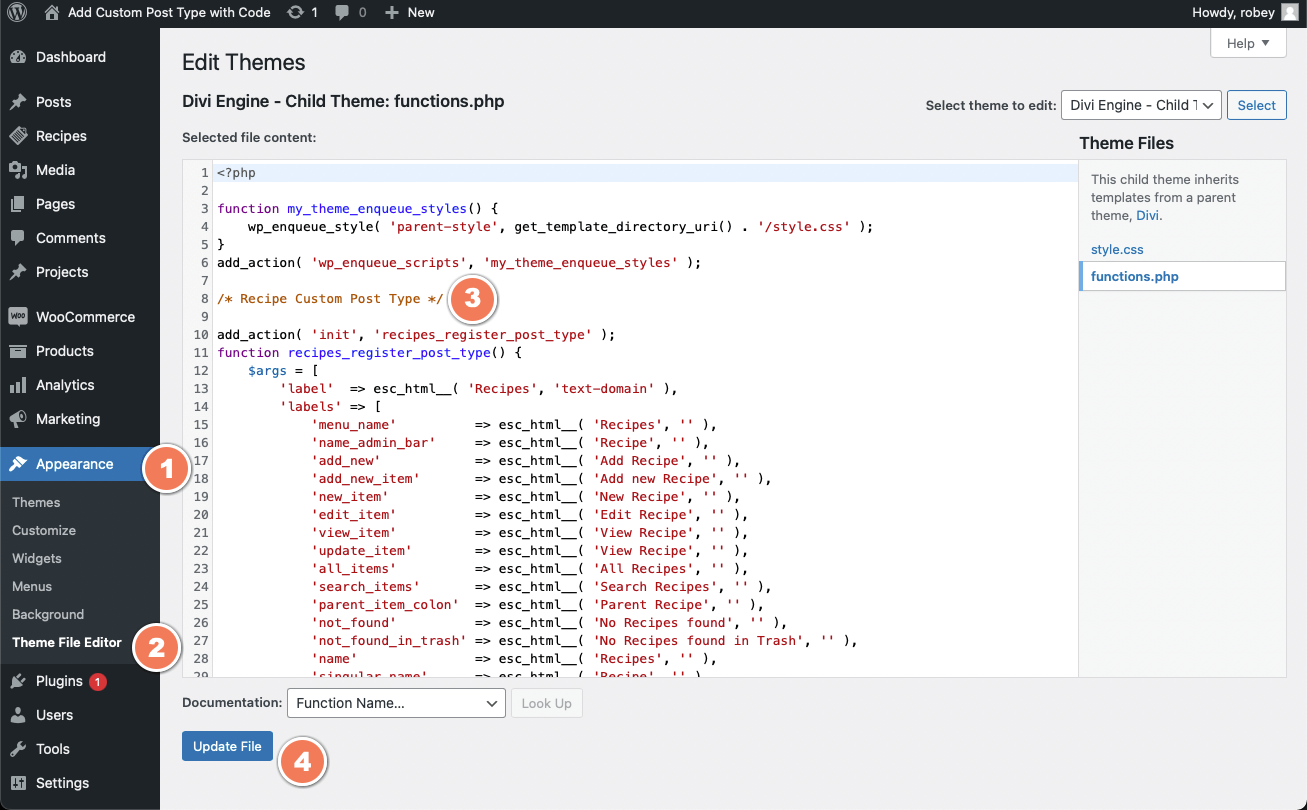Click the Dashboard gauge icon
1307x810 pixels.
[x=18, y=57]
